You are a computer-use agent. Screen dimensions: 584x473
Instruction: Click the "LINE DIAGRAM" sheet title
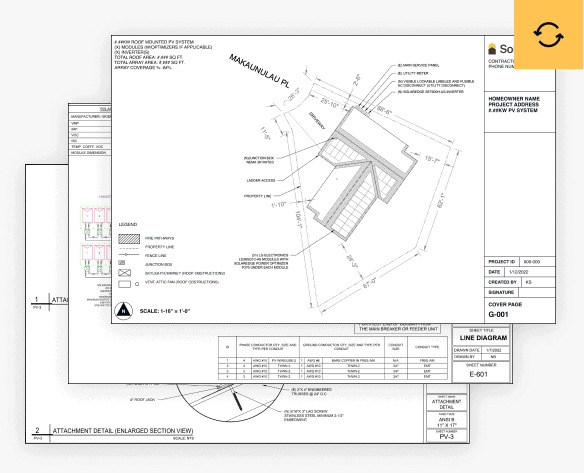[x=483, y=338]
